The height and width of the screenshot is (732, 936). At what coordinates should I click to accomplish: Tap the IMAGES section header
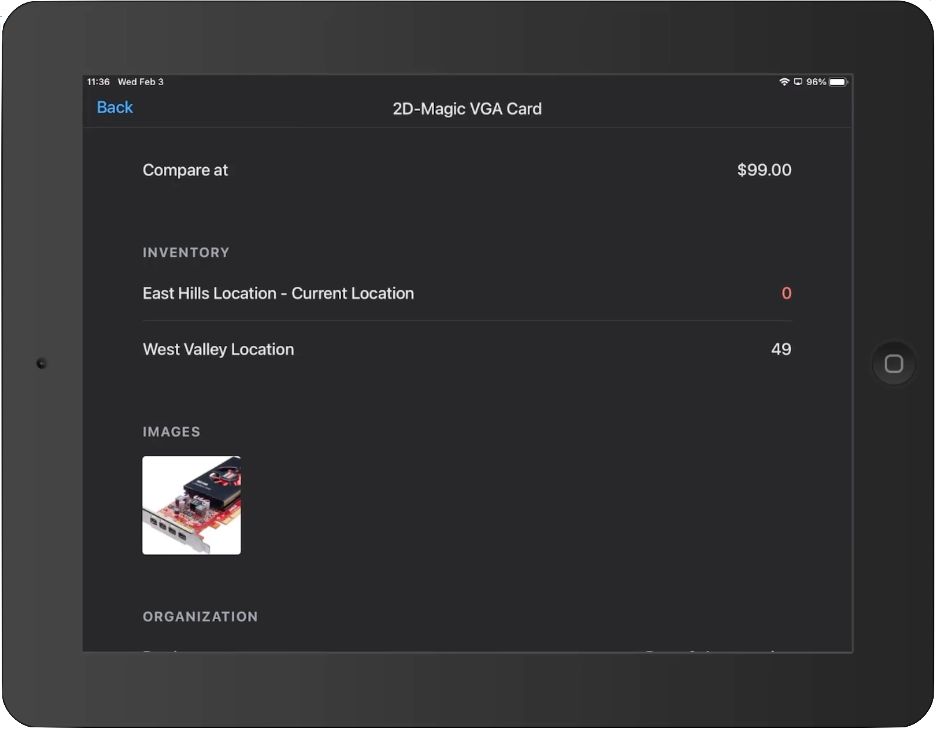click(x=171, y=432)
